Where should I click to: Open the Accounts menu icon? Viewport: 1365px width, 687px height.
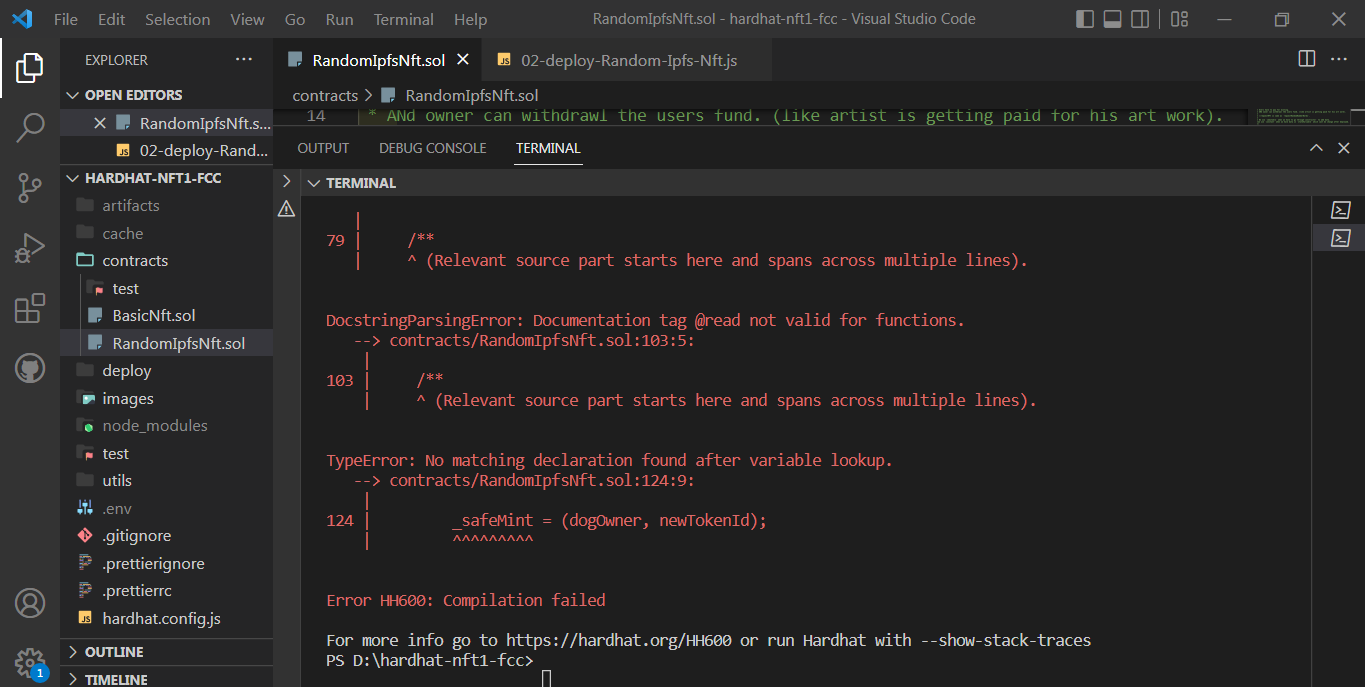point(29,603)
